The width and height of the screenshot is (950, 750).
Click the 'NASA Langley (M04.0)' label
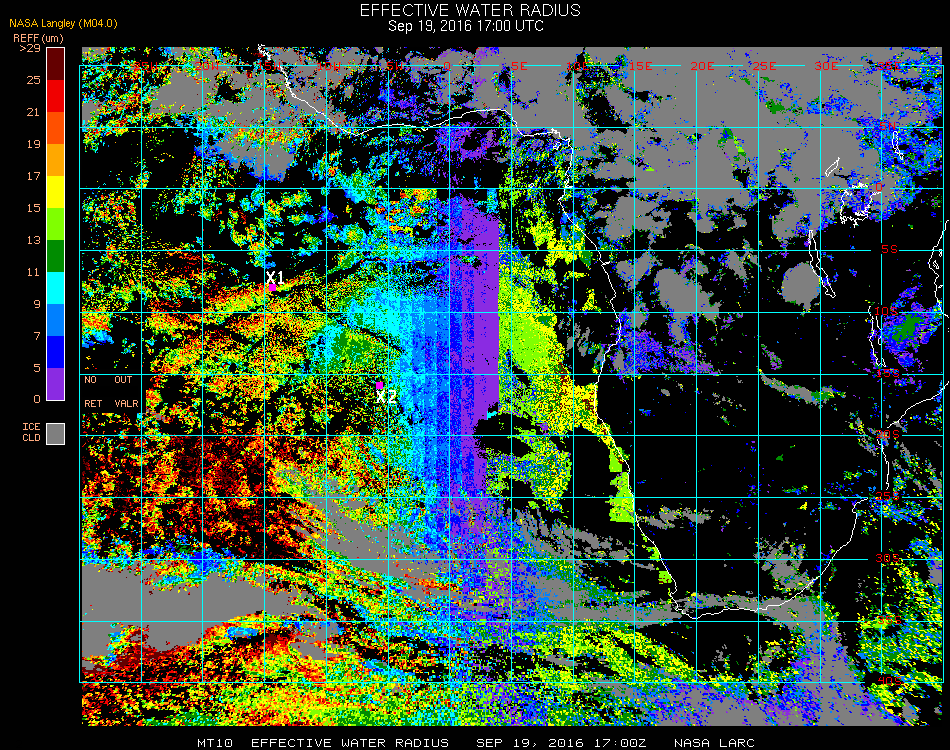pos(63,24)
